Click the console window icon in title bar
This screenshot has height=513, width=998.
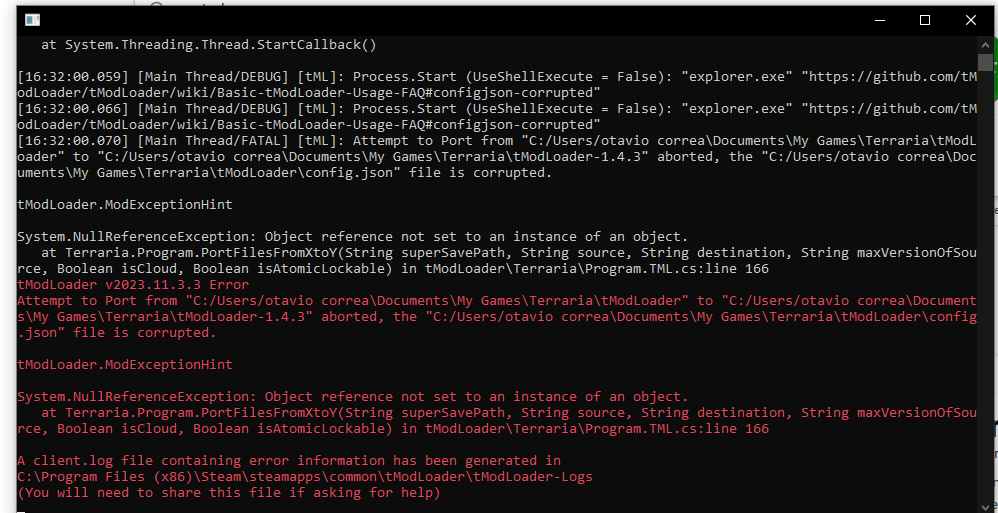[33, 20]
